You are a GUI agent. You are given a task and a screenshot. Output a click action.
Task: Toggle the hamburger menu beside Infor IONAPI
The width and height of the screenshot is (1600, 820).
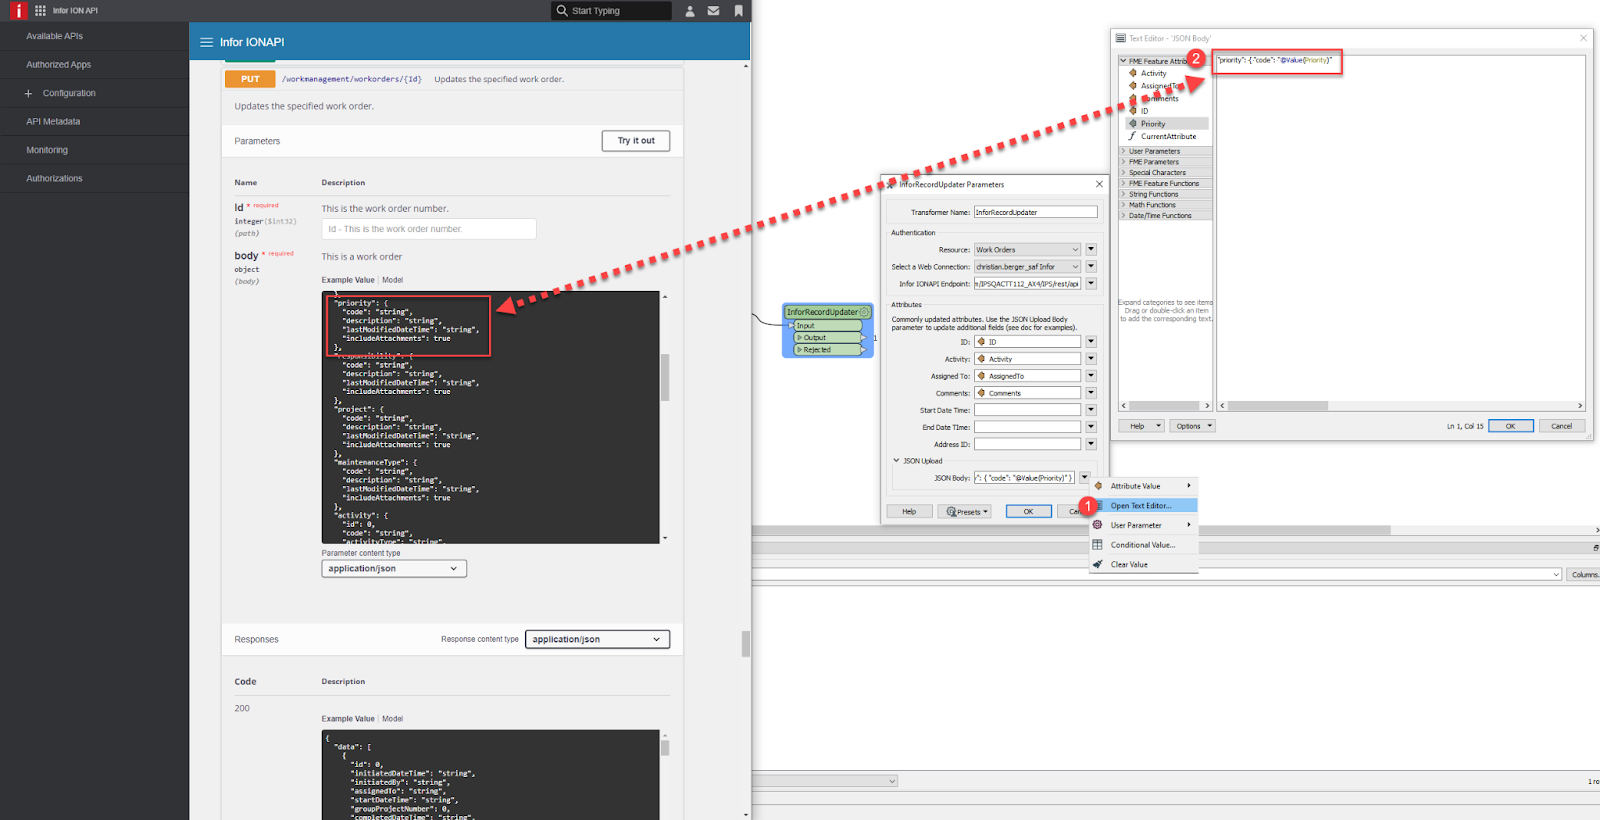click(206, 42)
